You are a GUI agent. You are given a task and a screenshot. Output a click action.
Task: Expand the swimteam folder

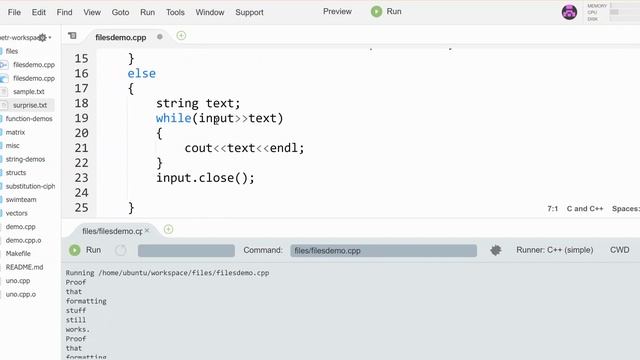tap(21, 200)
